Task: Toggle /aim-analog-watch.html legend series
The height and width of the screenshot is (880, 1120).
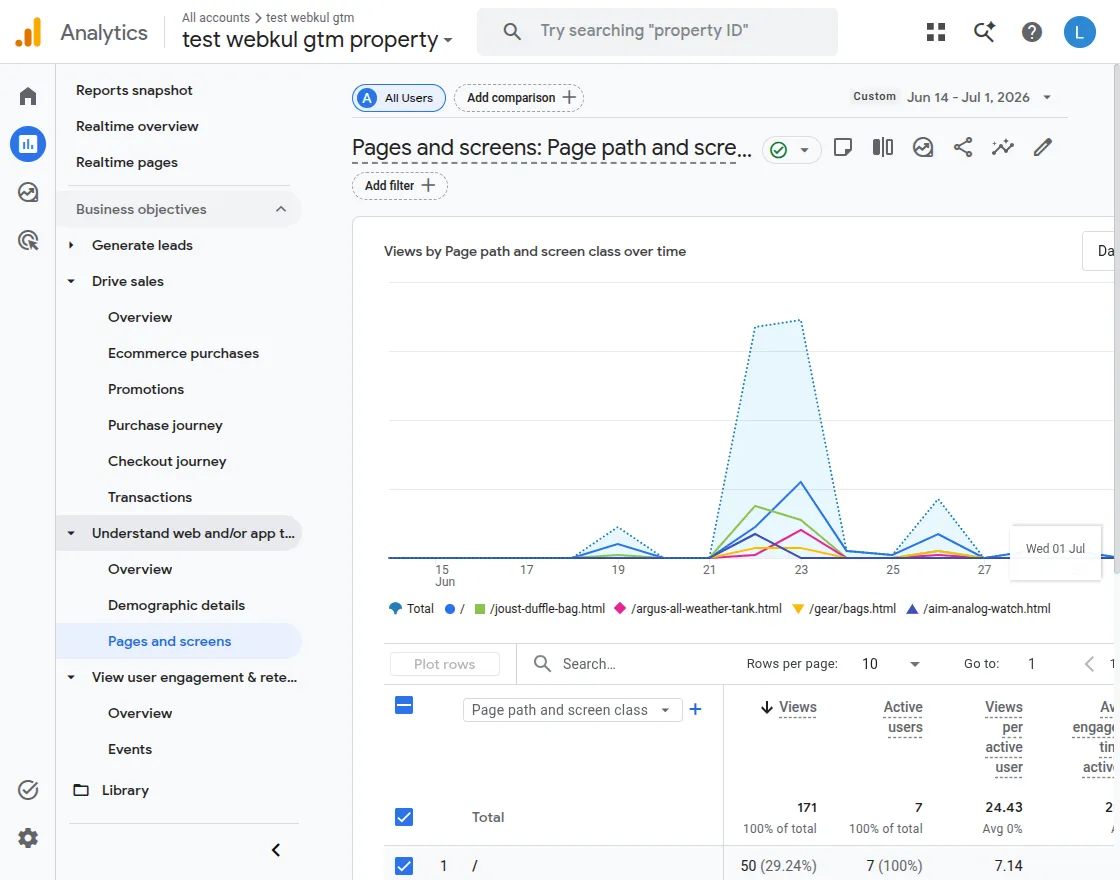Action: coord(978,609)
